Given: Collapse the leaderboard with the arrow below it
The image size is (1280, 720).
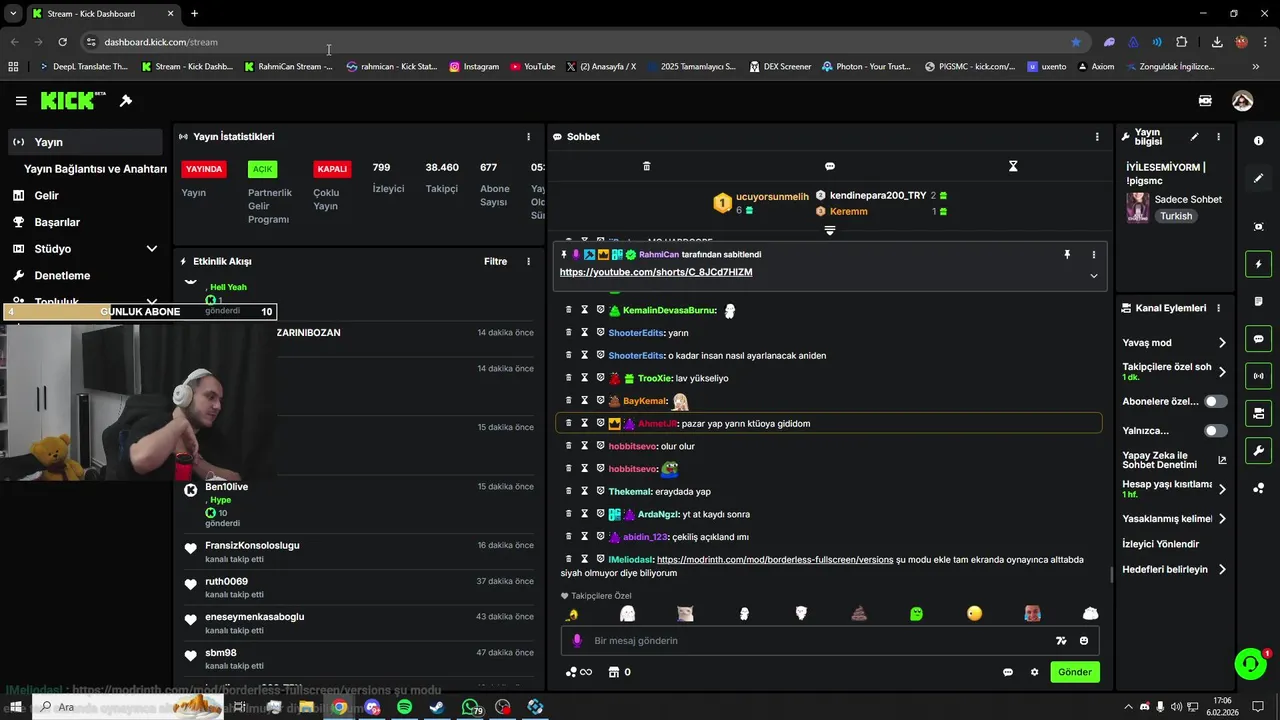Looking at the screenshot, I should pos(829,231).
